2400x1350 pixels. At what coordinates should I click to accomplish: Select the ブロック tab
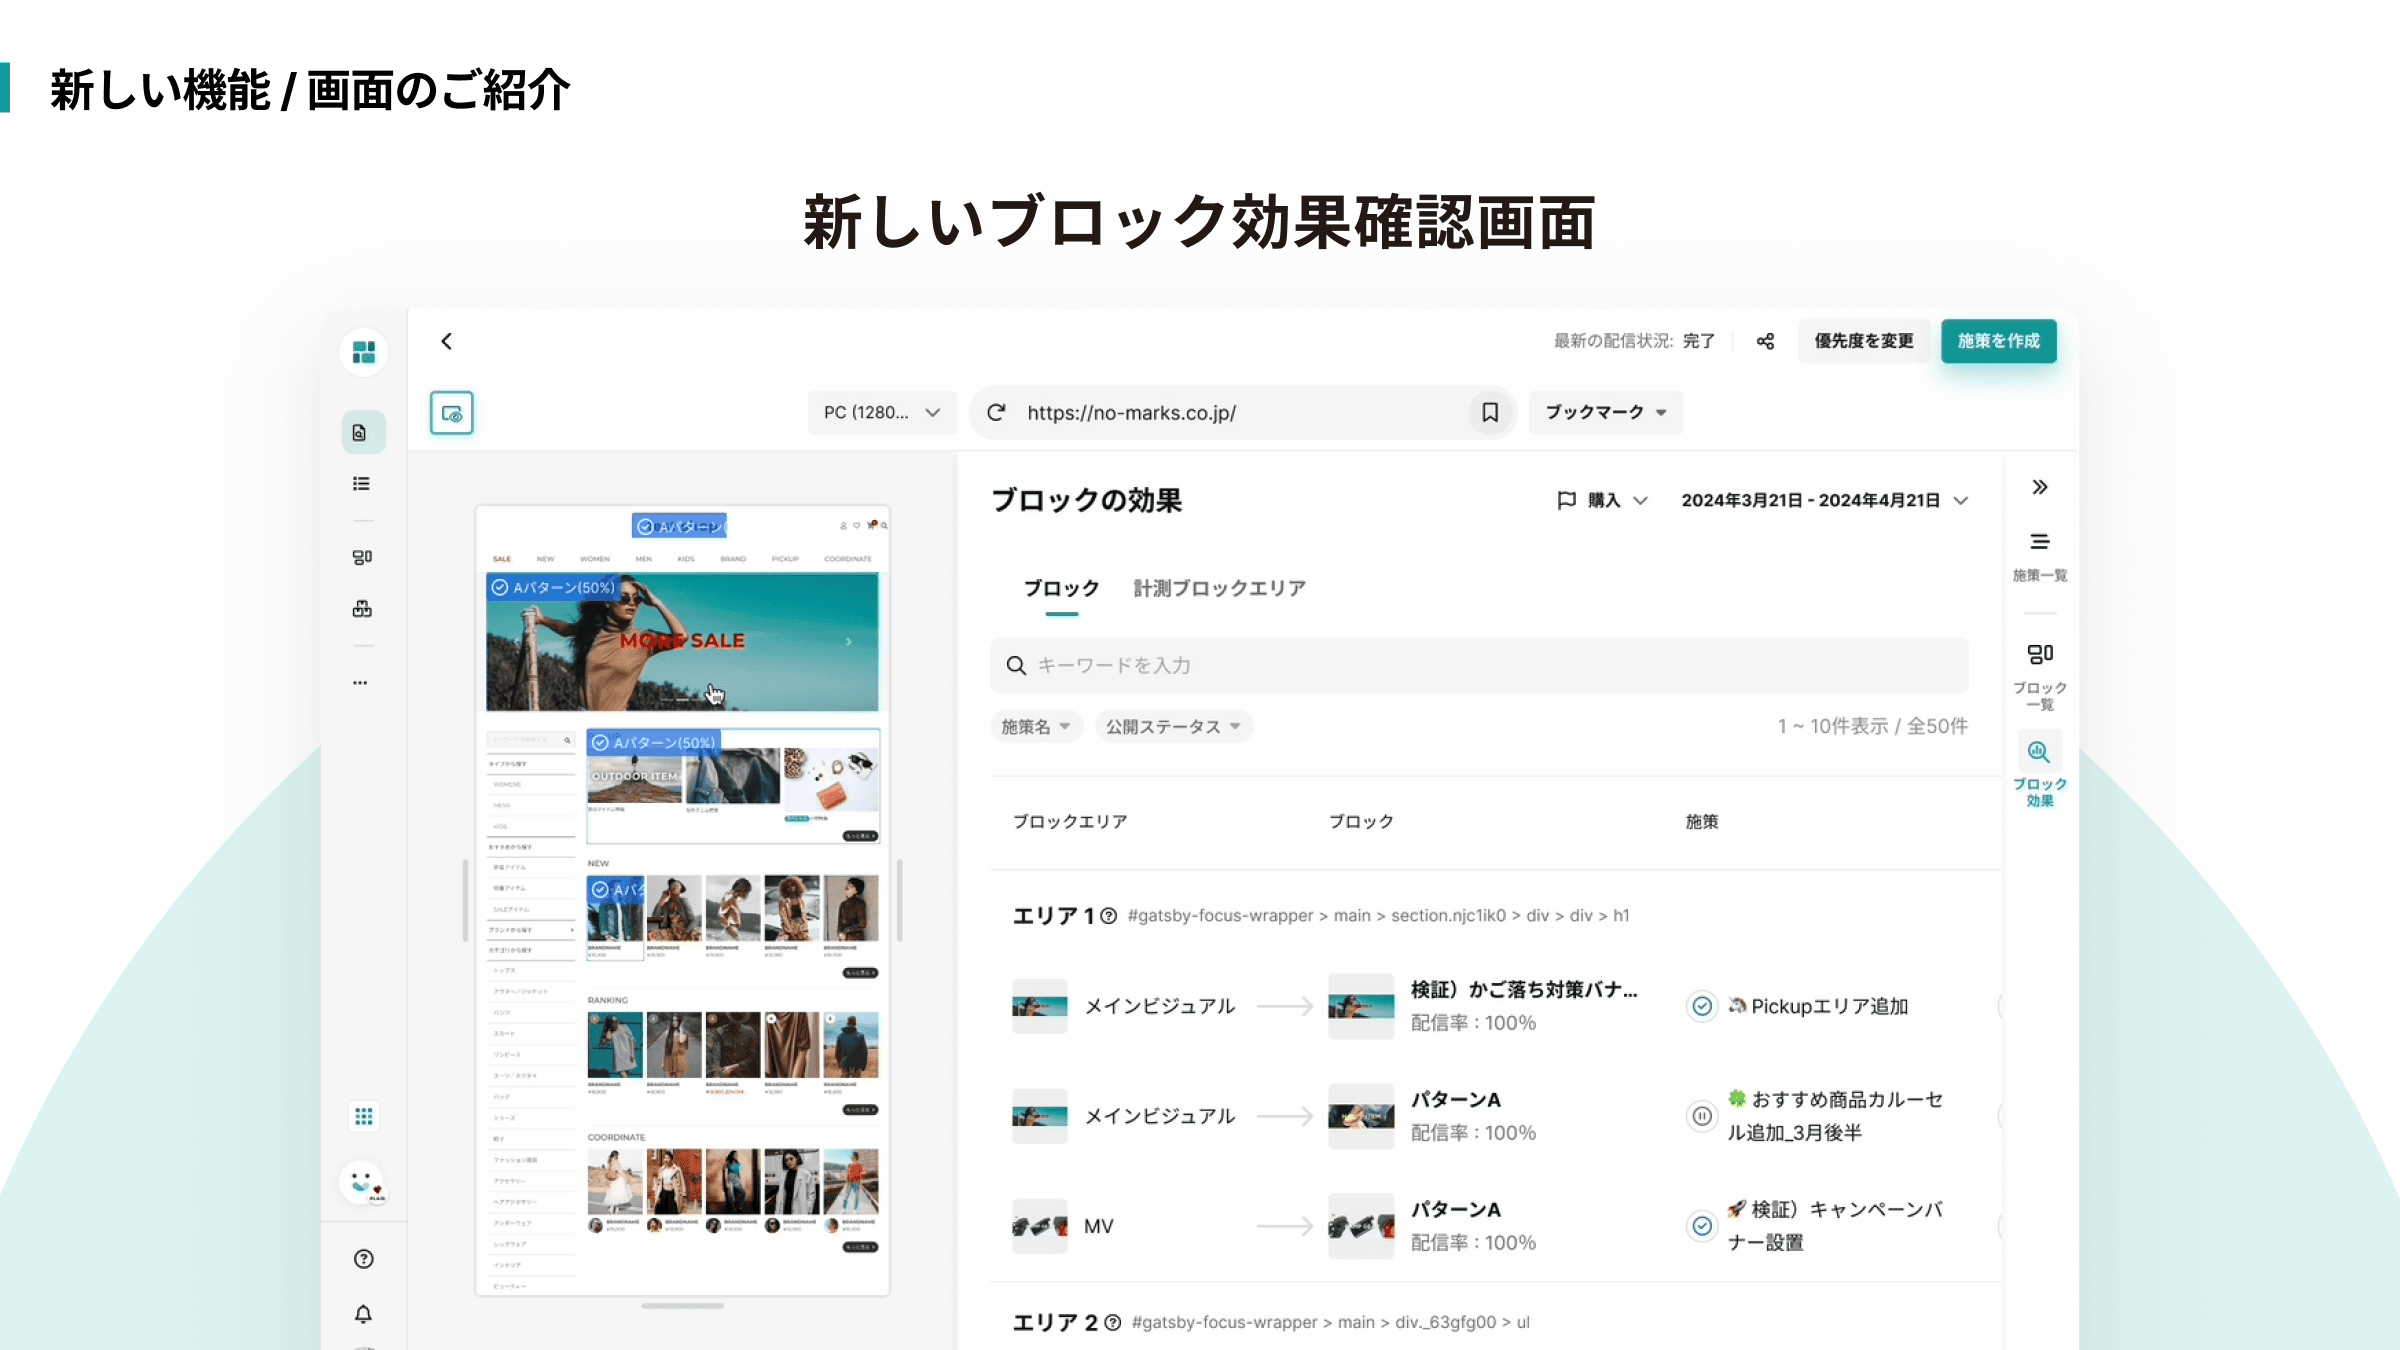click(1061, 588)
